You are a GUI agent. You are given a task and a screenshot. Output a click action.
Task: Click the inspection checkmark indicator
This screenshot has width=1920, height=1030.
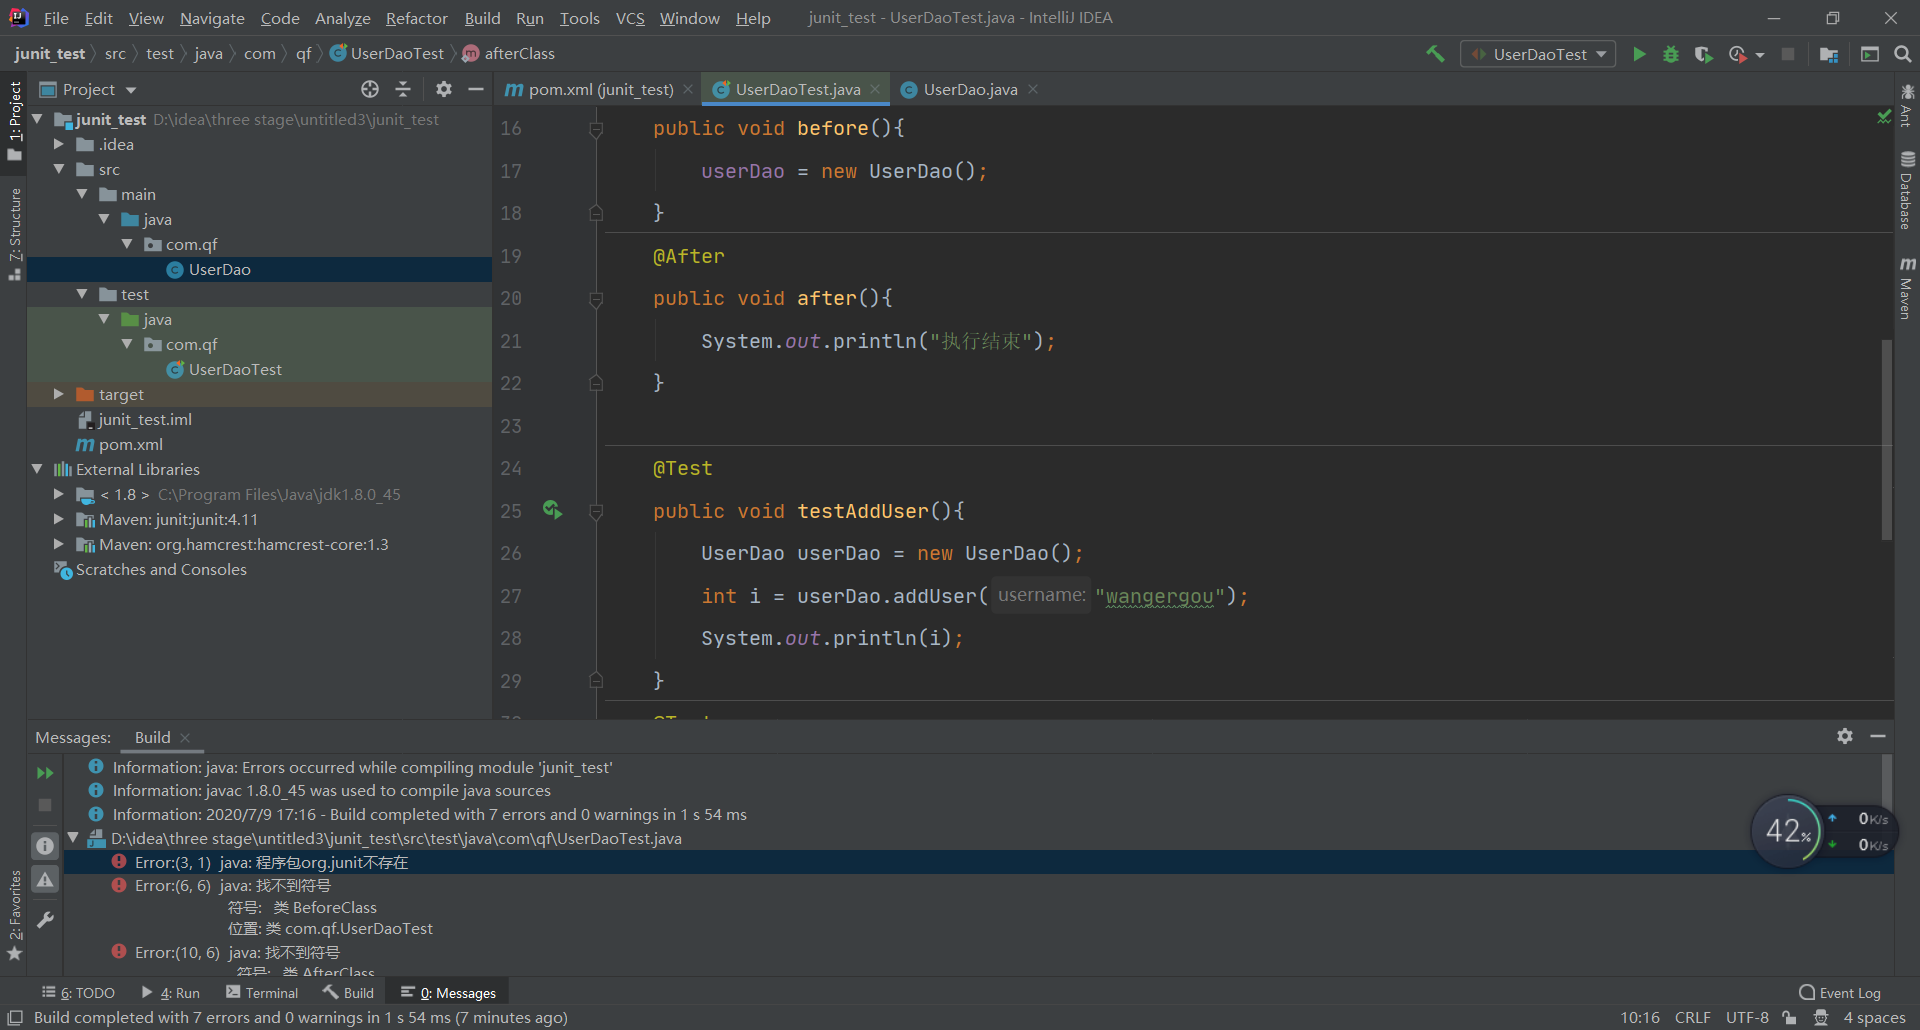pos(1884,117)
